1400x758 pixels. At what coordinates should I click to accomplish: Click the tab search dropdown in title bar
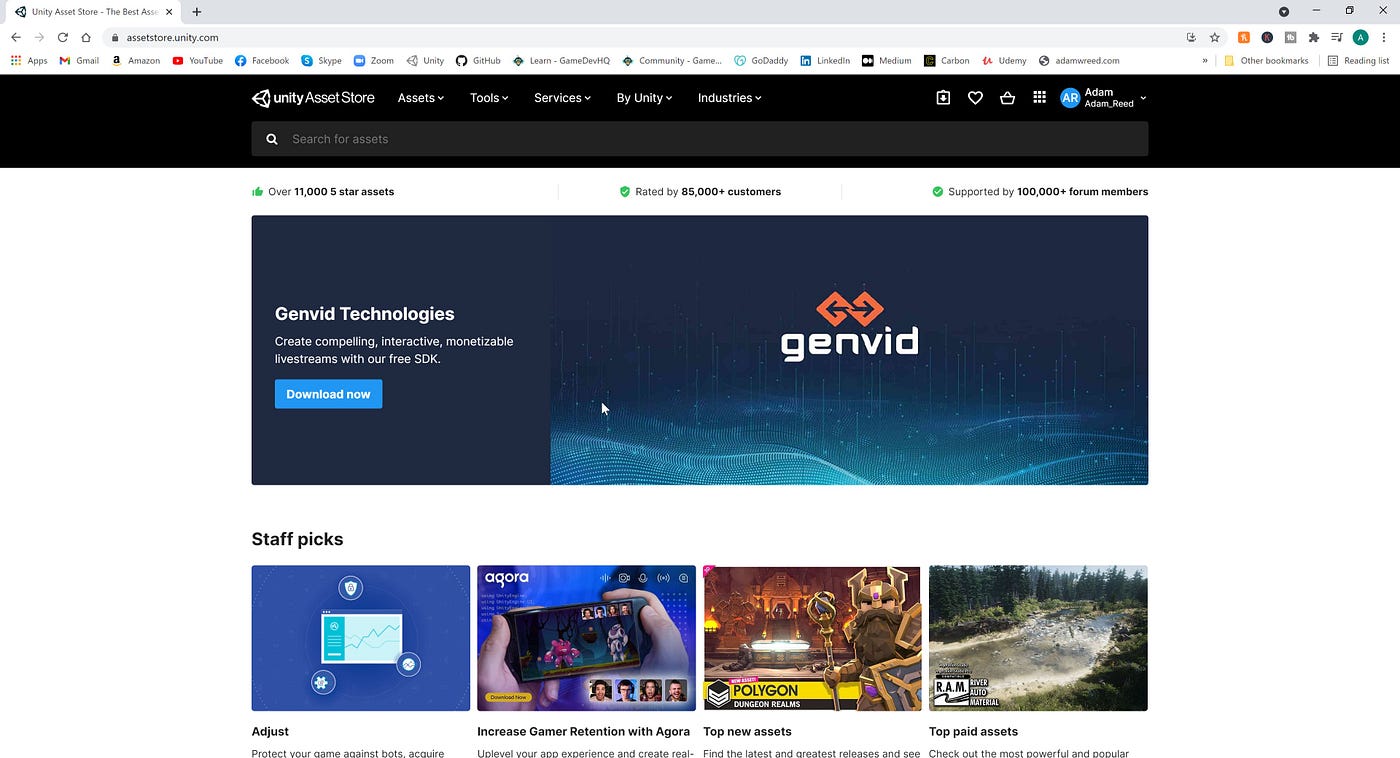[x=1284, y=12]
